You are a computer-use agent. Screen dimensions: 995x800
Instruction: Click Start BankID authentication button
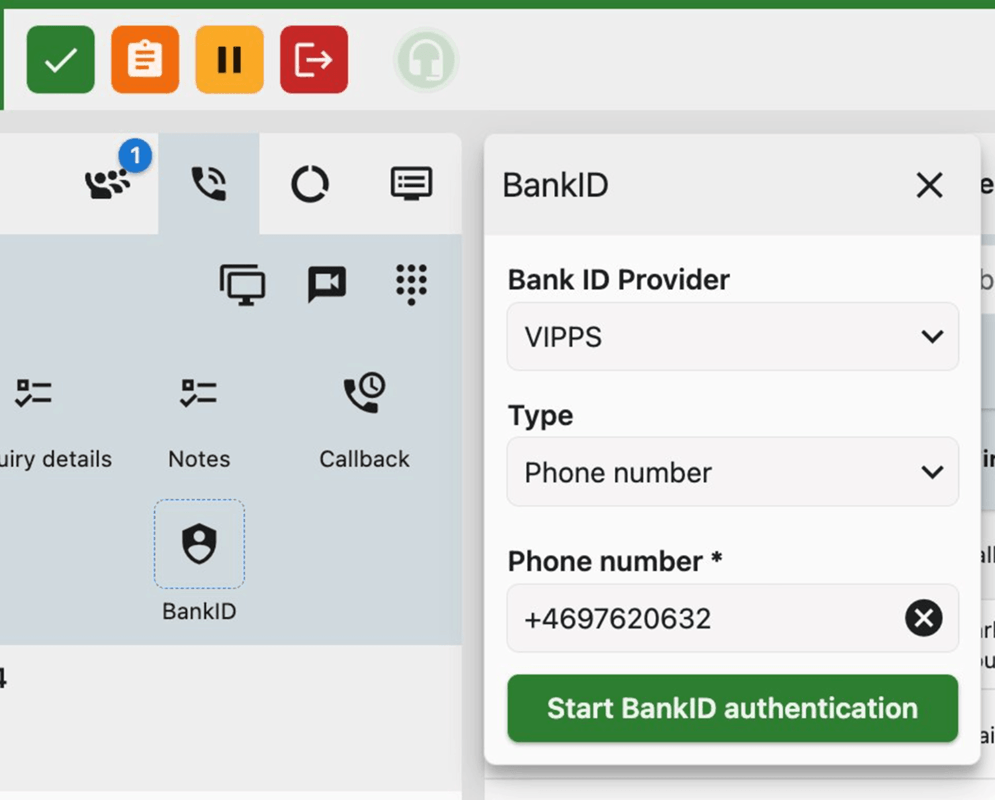tap(732, 708)
